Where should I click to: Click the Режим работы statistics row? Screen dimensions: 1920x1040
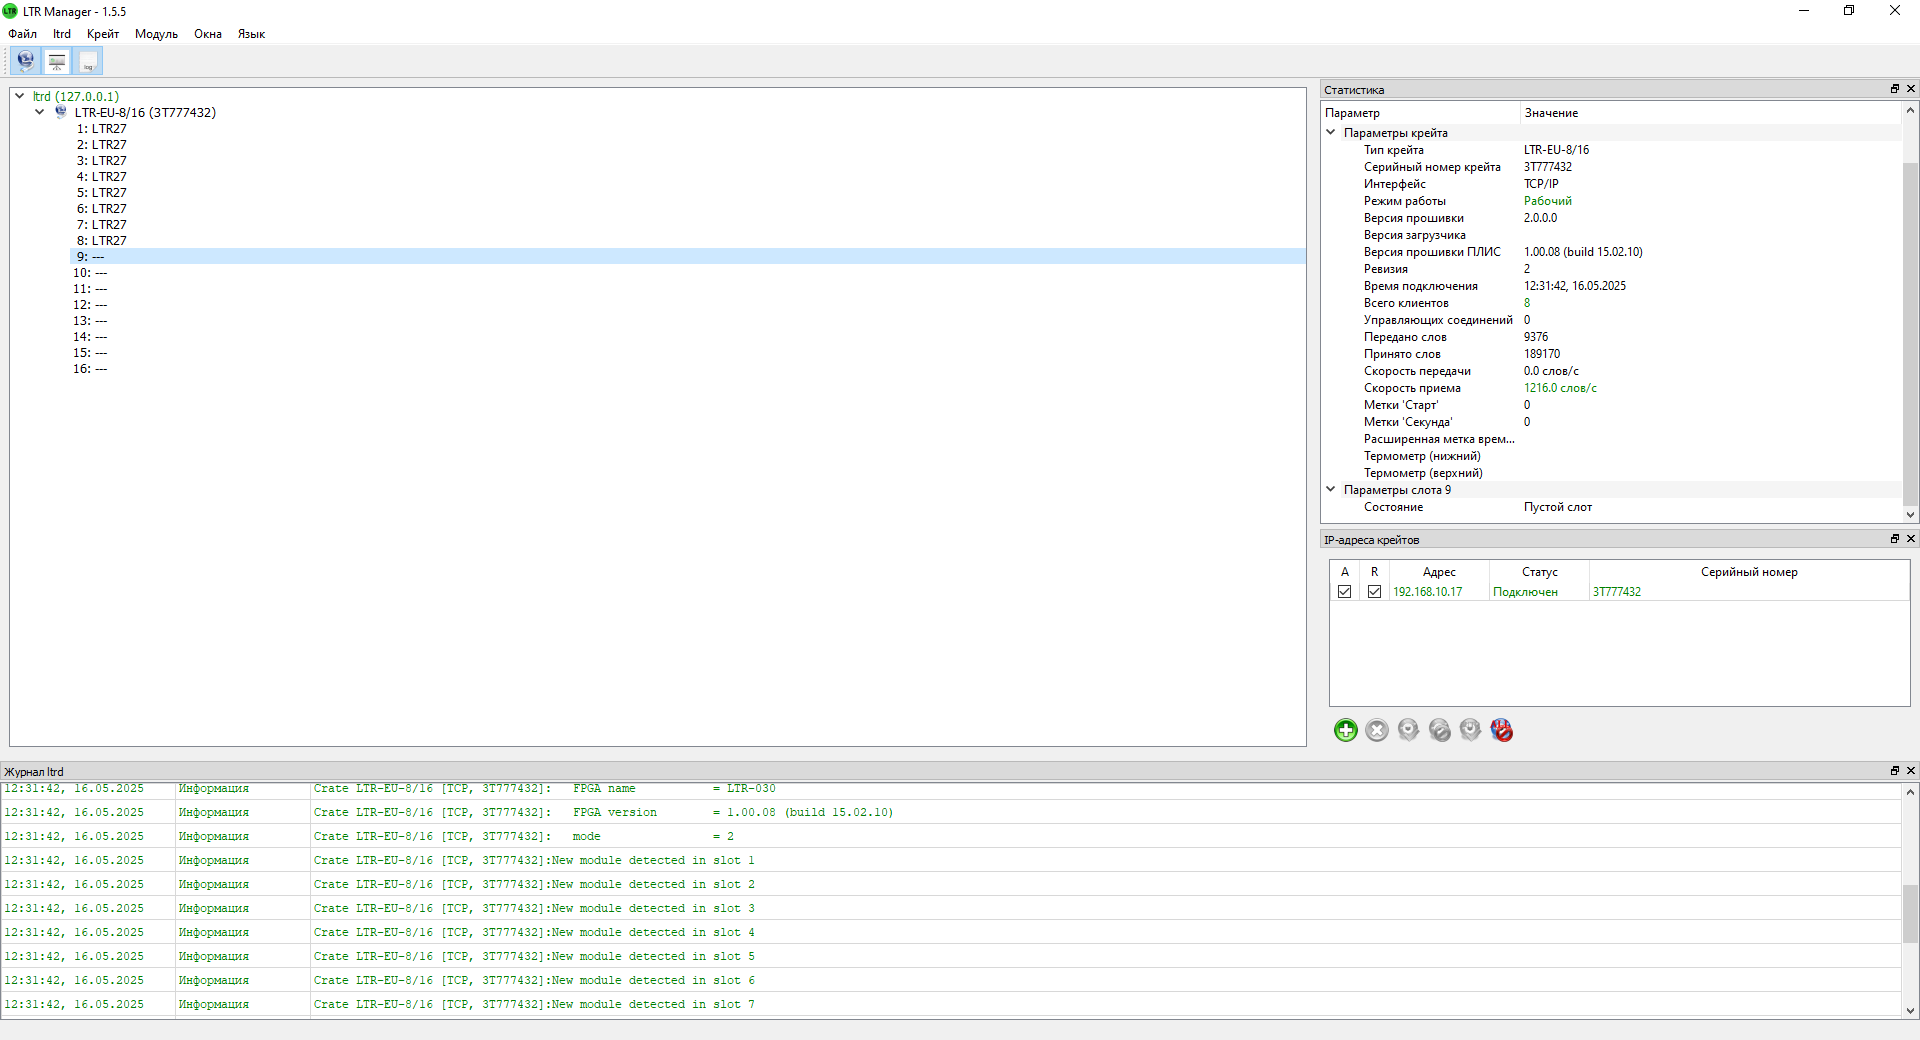1611,200
